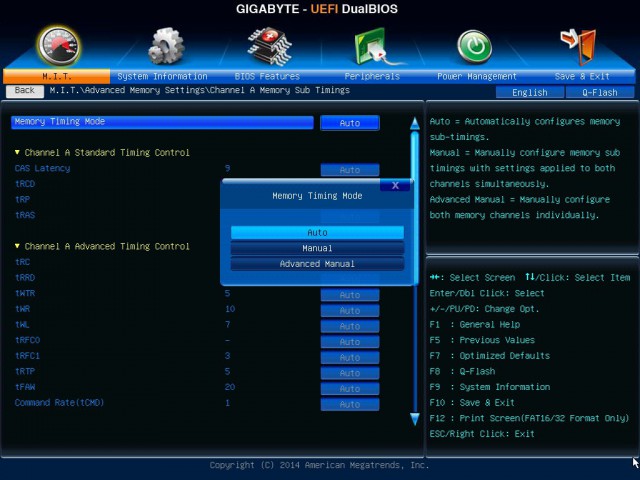Pick Advanced Manual memory timing option
The image size is (640, 480).
pos(317,264)
